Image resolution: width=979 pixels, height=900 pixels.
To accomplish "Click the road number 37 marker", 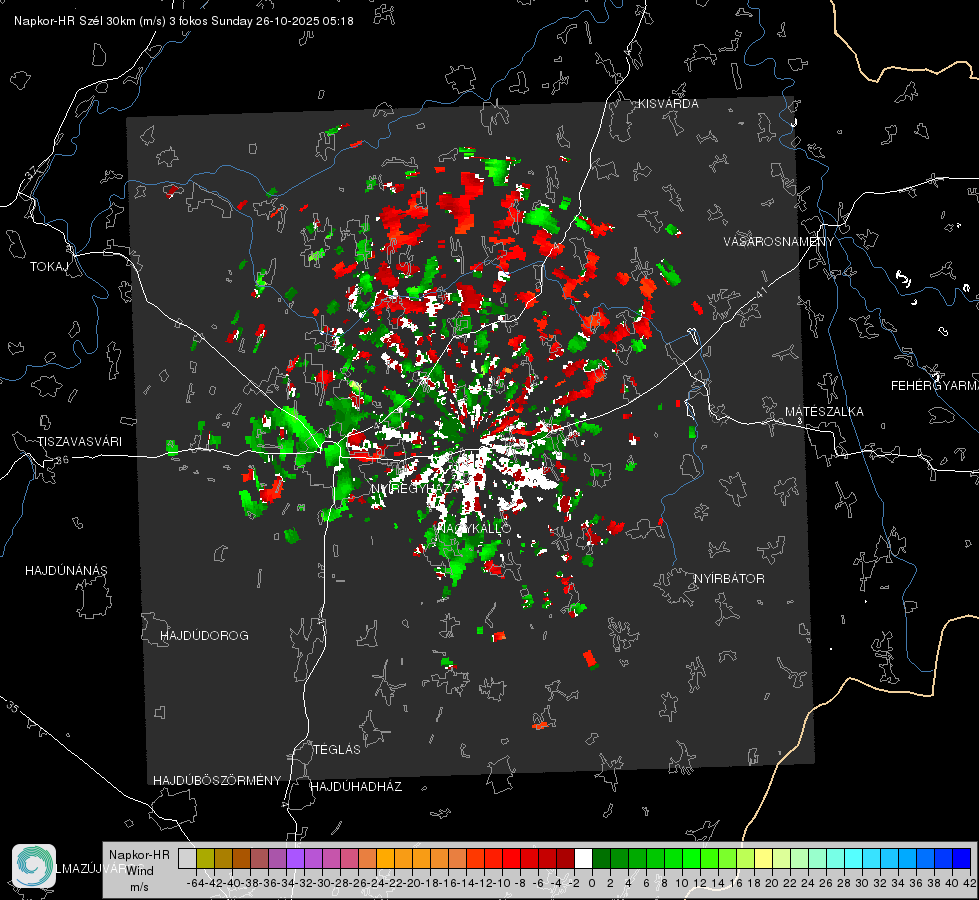I will (x=32, y=172).
